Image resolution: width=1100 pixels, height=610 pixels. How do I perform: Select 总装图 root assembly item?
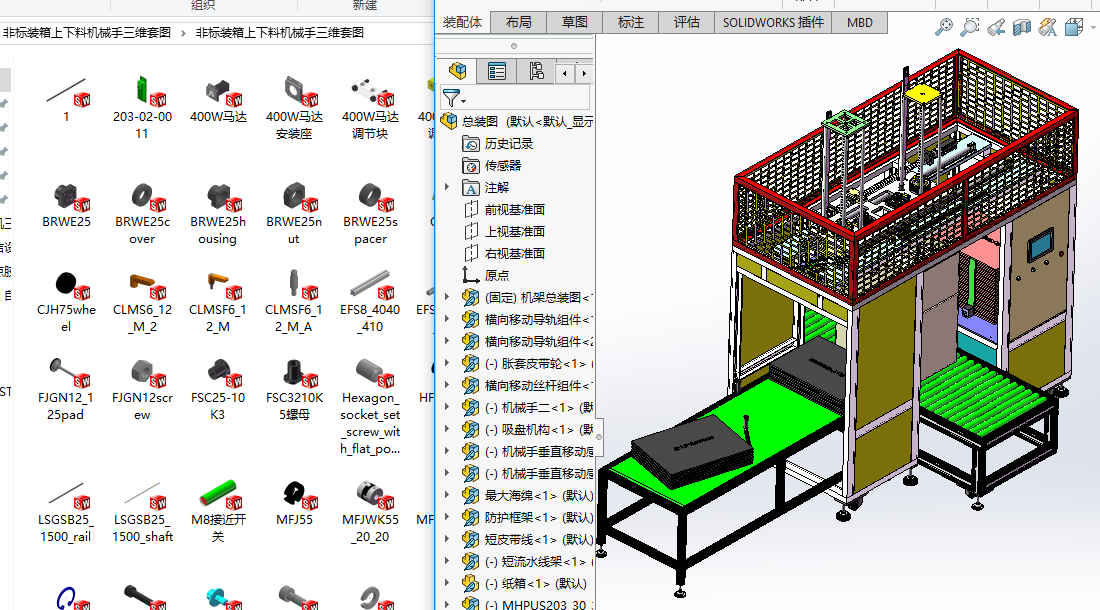[517, 121]
